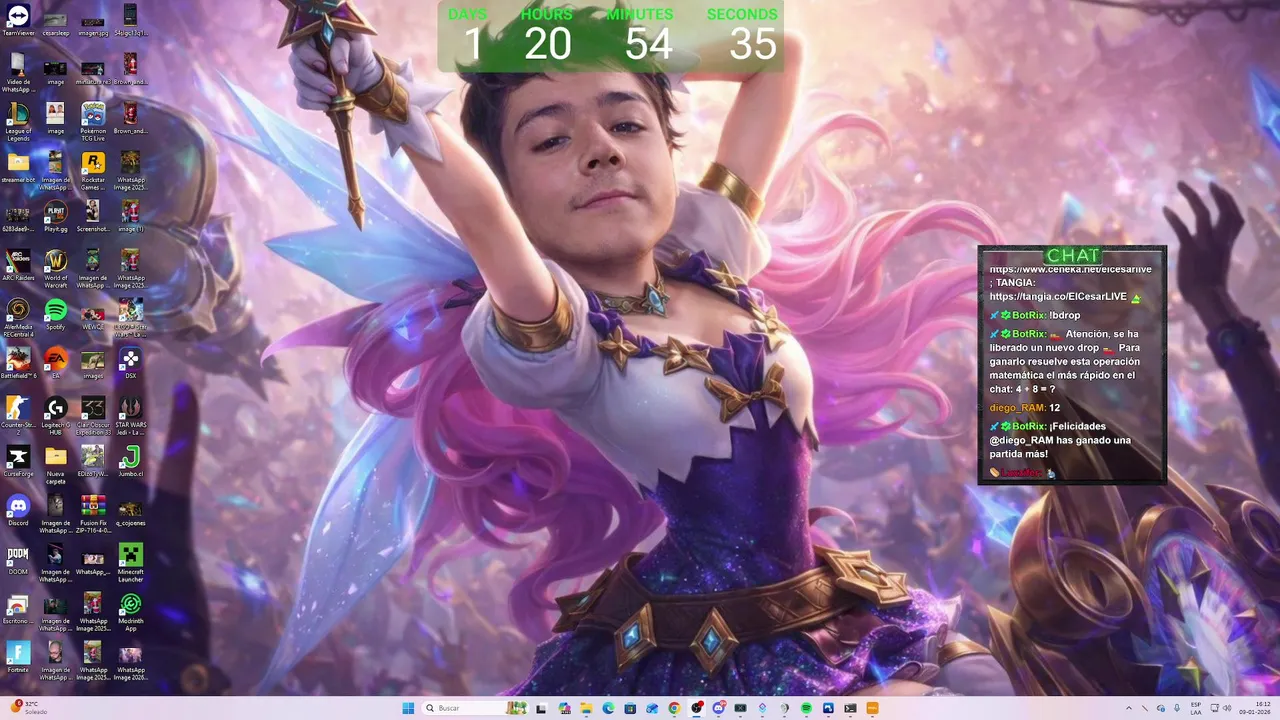Open the TeamViewer desktop shortcut
The height and width of the screenshot is (720, 1280).
[18, 20]
